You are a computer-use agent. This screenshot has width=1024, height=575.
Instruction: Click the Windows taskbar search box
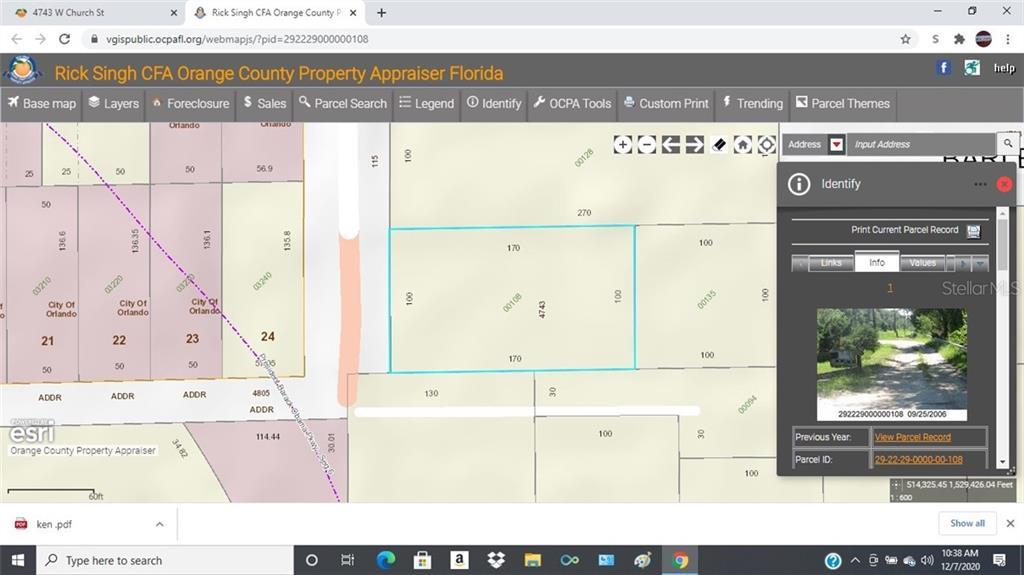163,560
